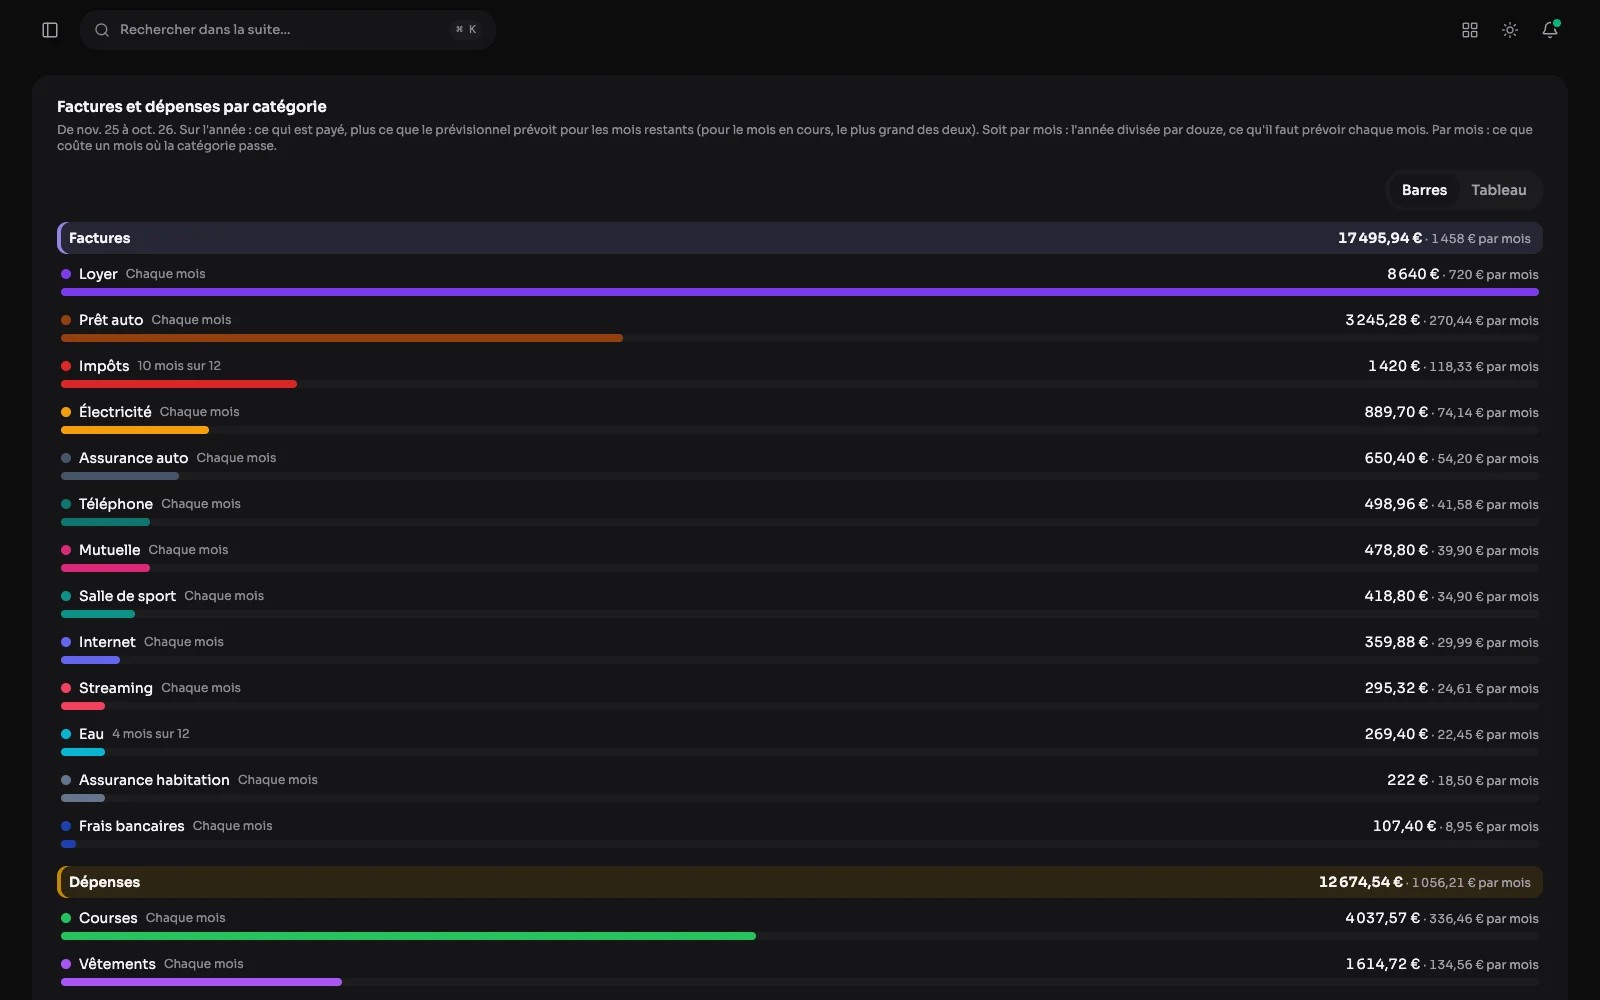Open the apps grid icon
1600x1000 pixels.
(1470, 30)
